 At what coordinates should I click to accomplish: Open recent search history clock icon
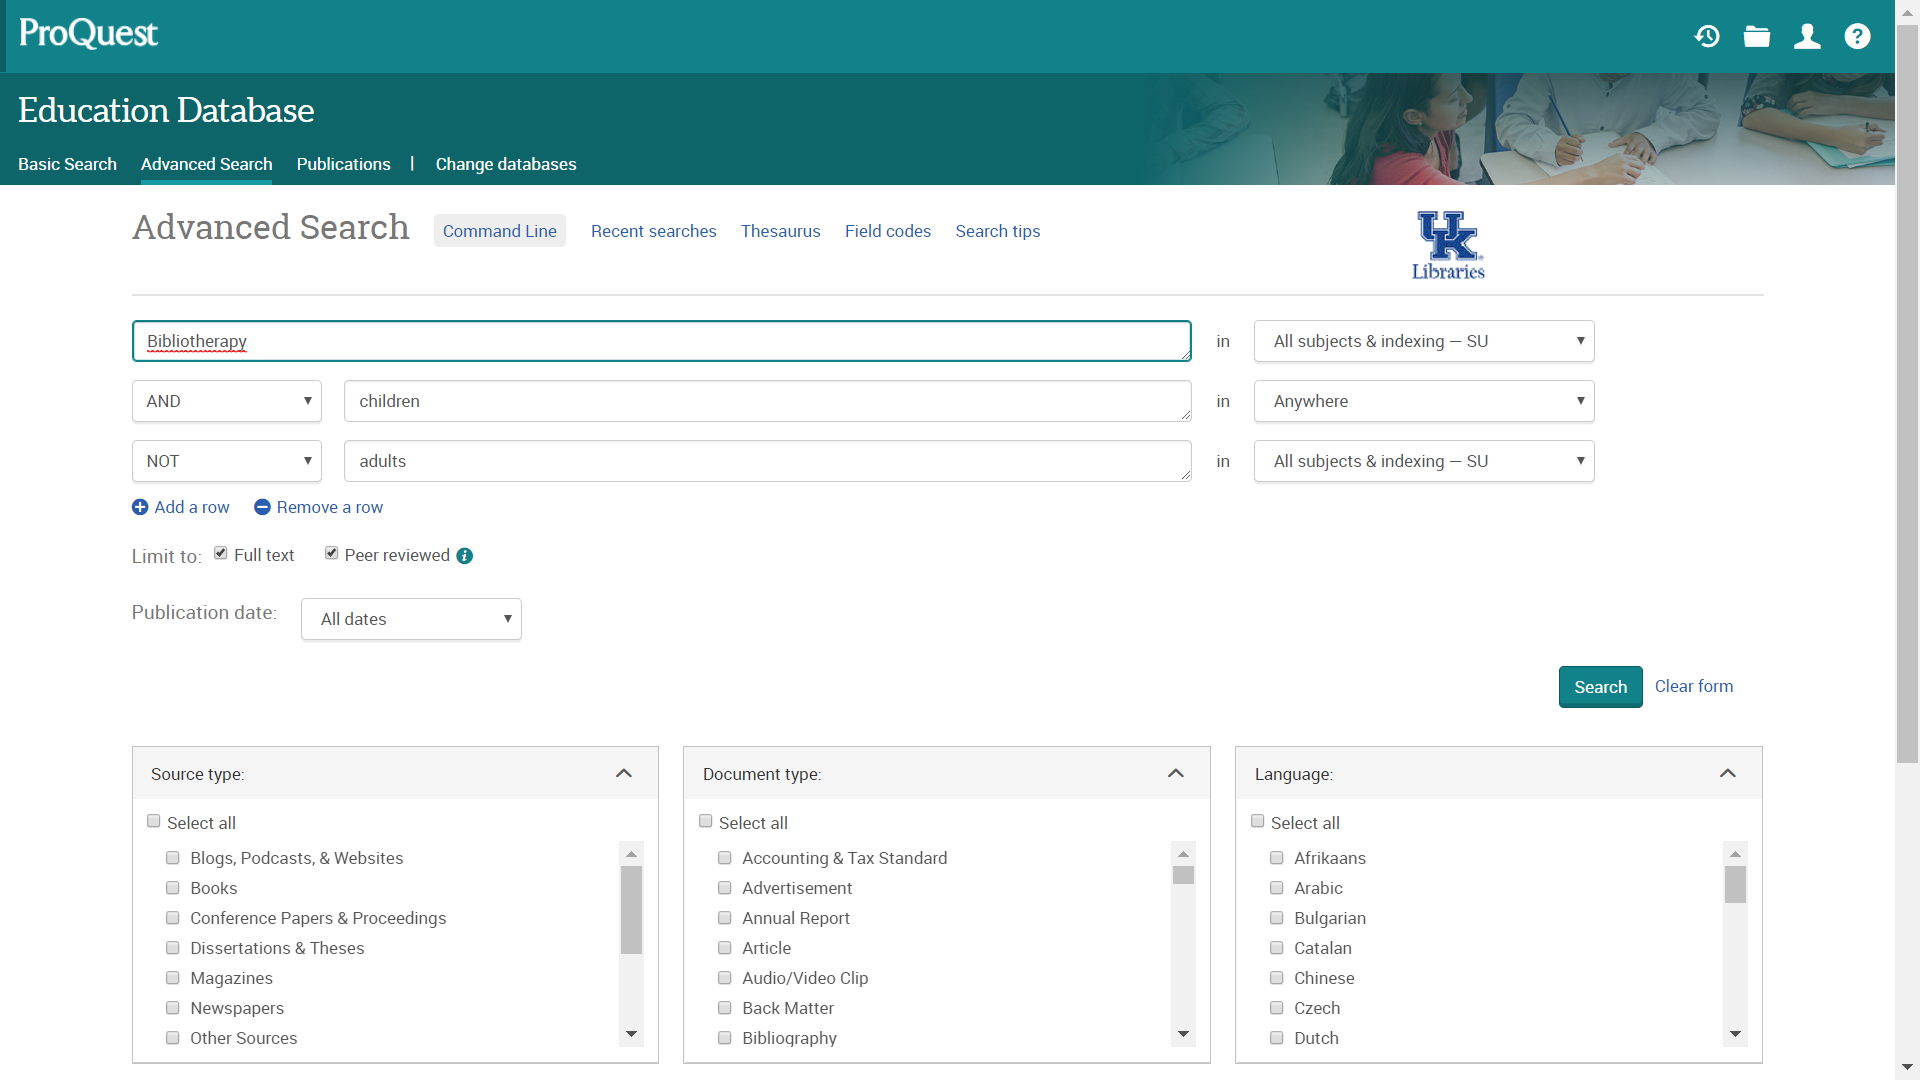pyautogui.click(x=1707, y=37)
